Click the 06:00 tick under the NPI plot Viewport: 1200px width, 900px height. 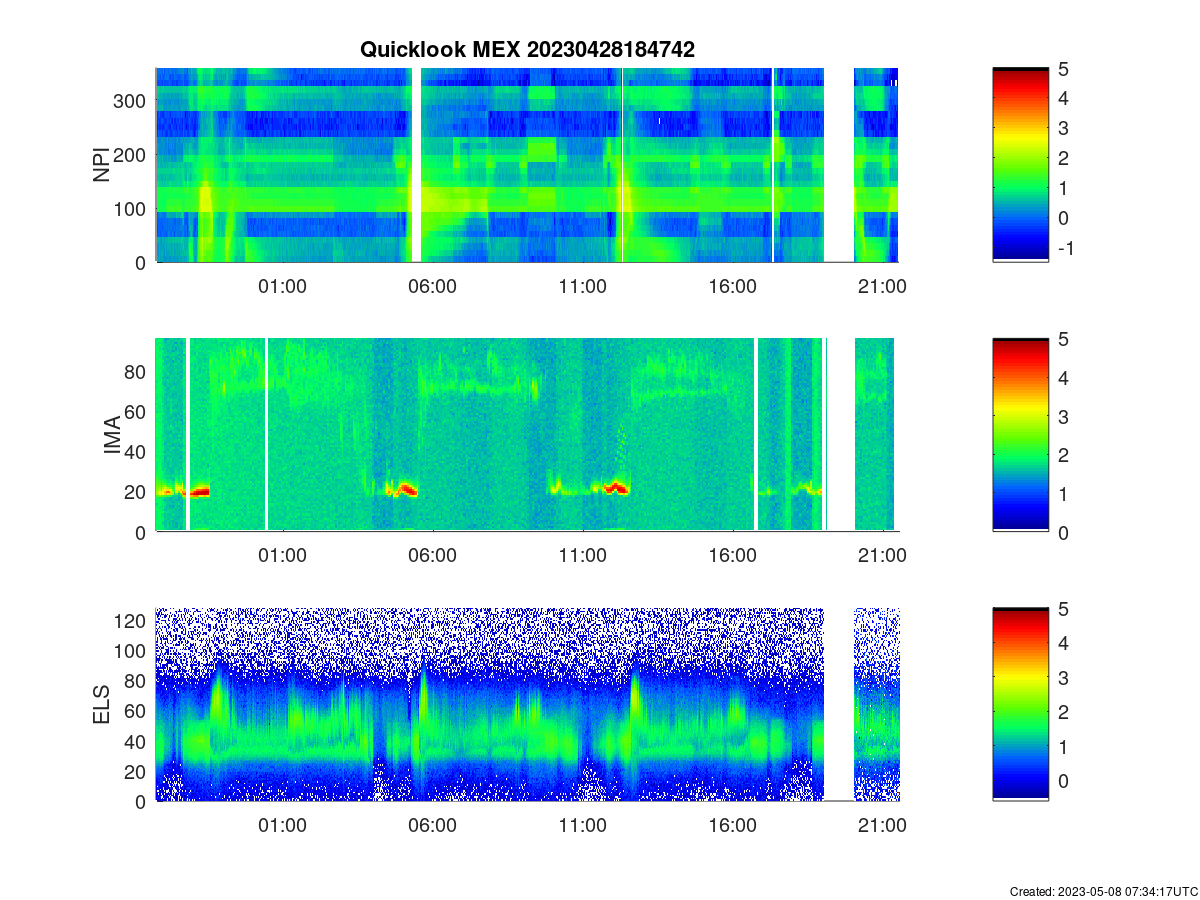point(432,286)
